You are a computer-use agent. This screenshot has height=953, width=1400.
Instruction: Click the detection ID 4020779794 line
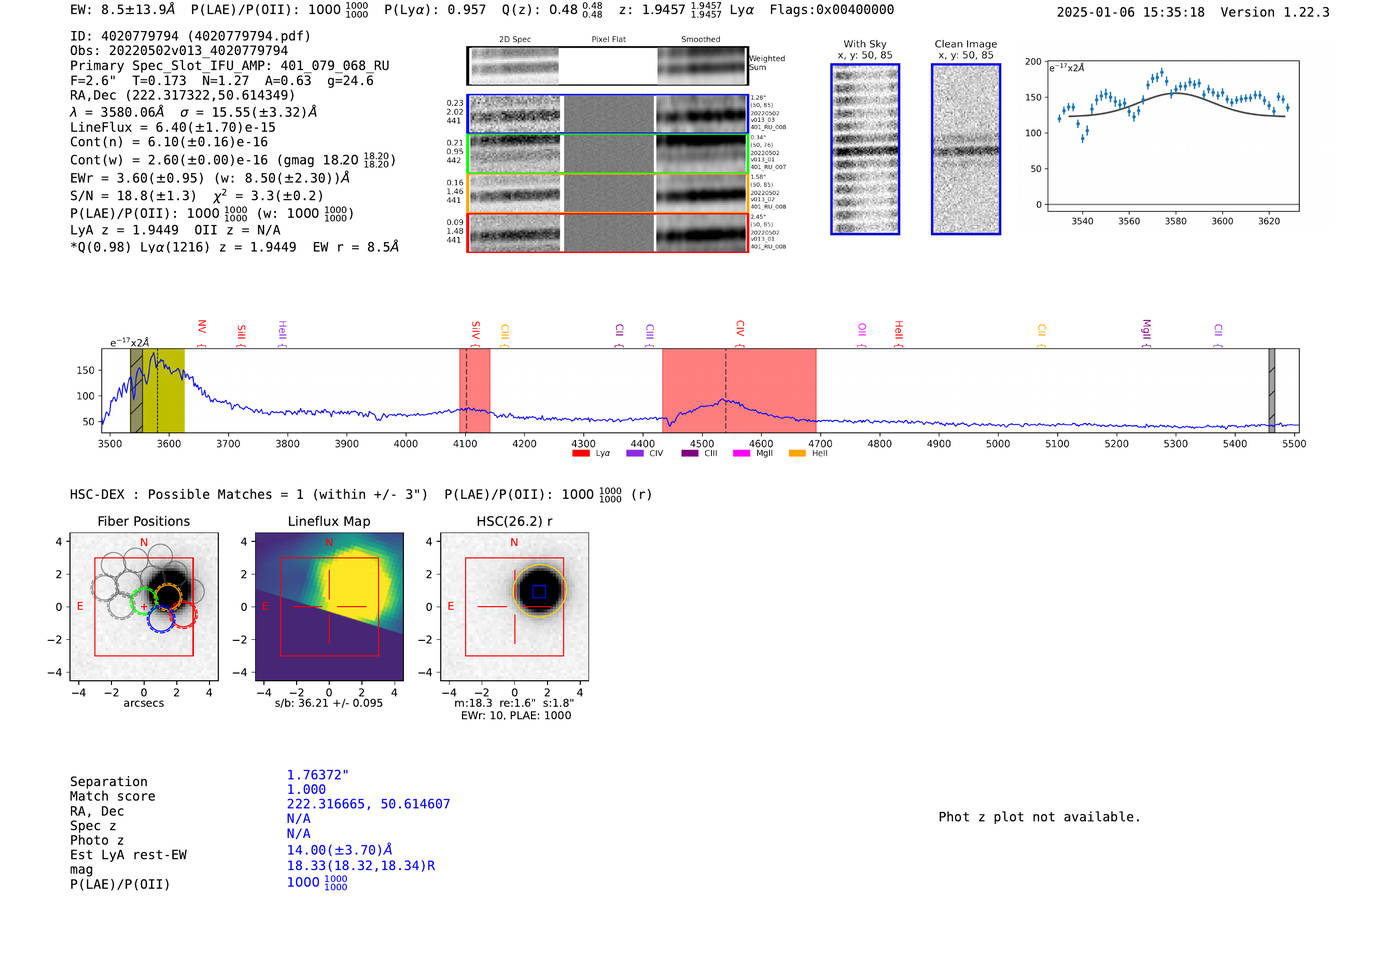click(190, 36)
